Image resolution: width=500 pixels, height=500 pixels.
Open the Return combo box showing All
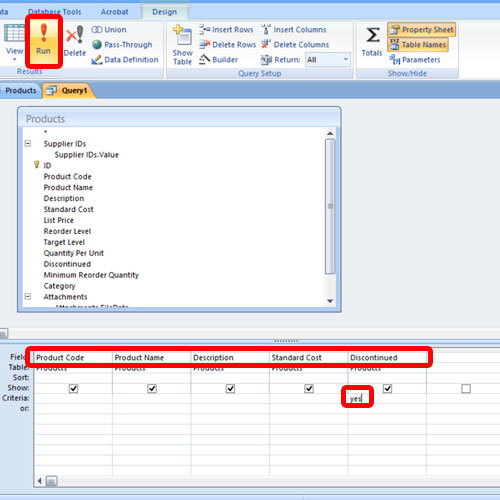328,60
